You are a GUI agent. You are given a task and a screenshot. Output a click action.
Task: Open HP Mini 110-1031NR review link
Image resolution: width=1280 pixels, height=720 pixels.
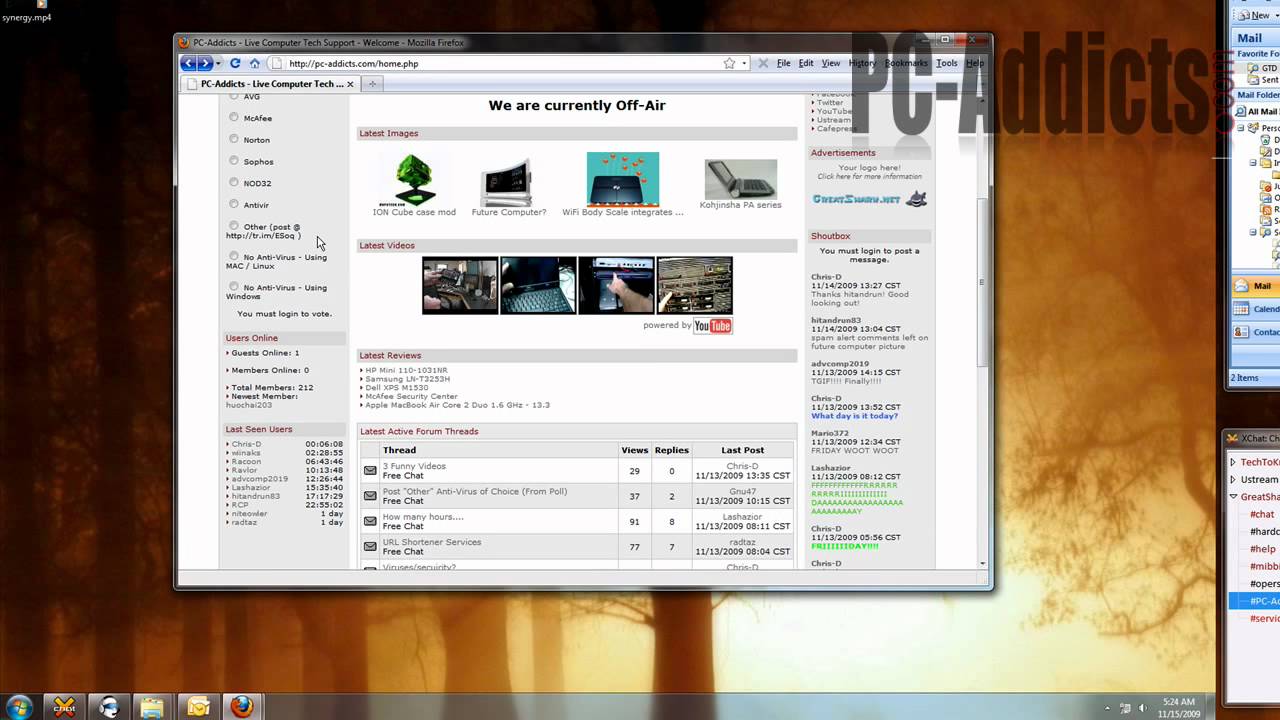406,370
